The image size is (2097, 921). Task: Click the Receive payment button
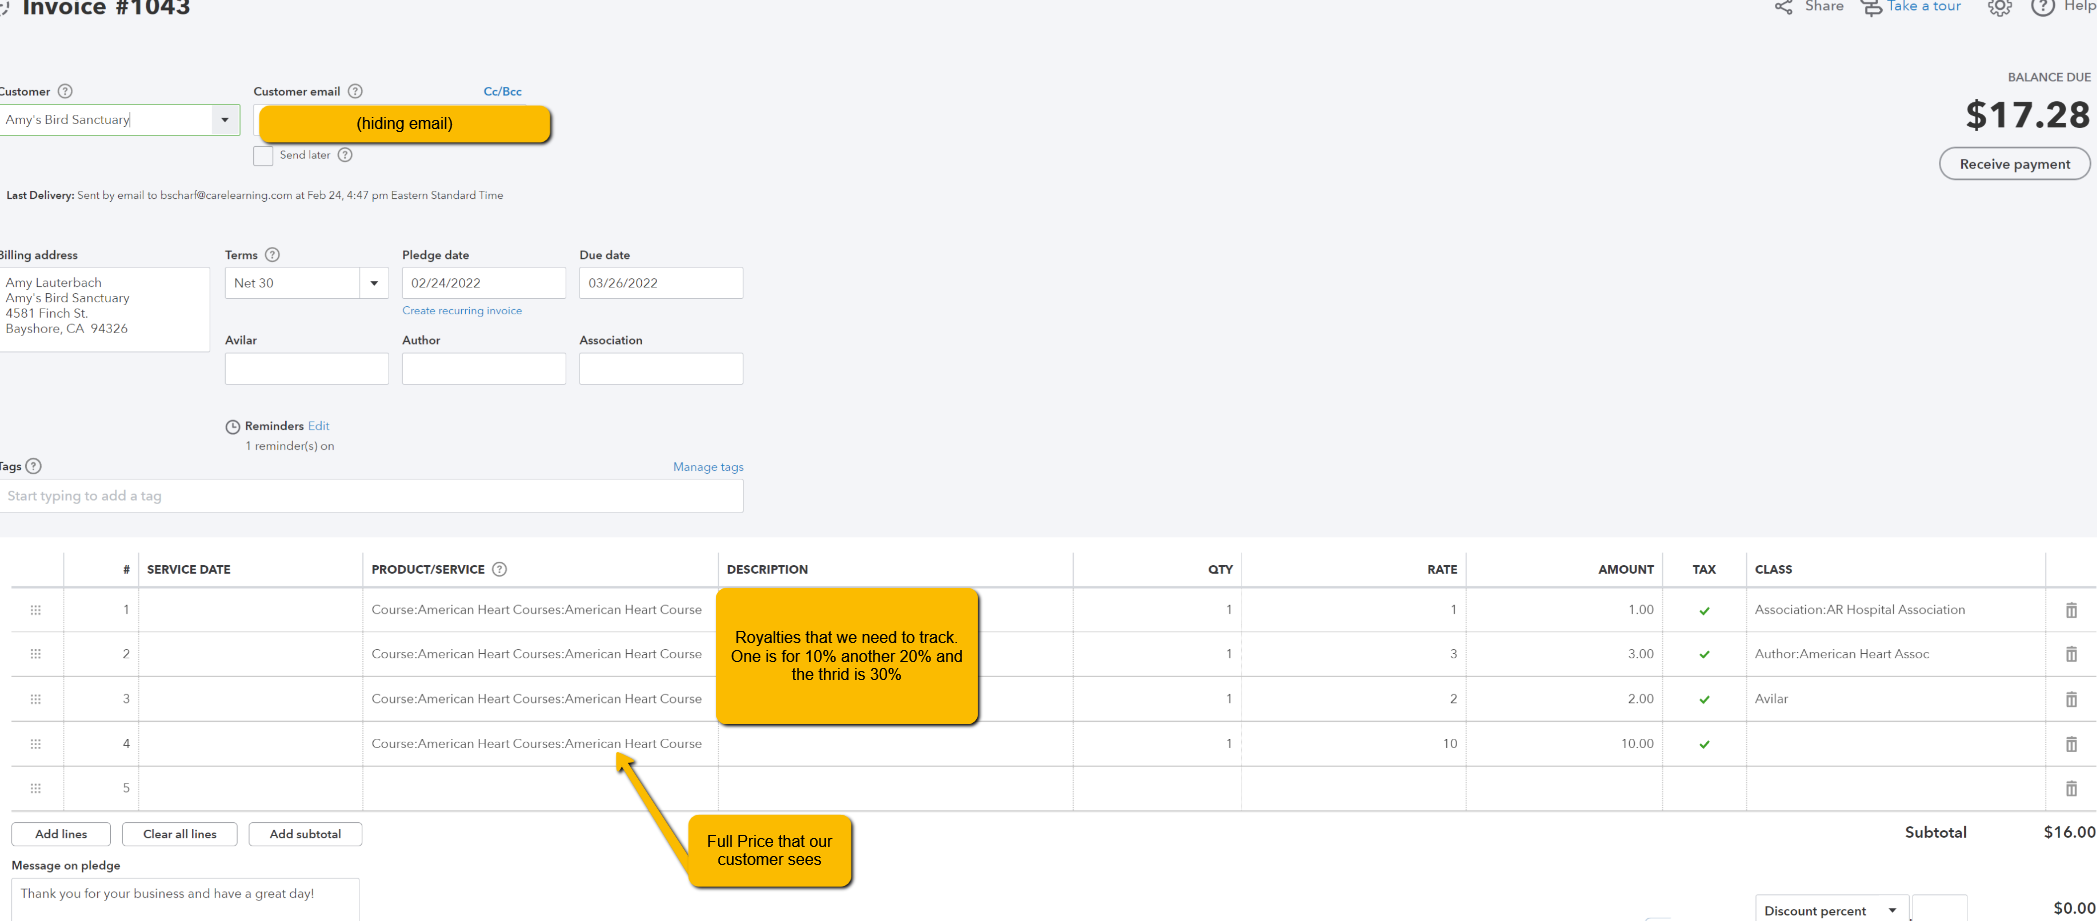click(2014, 163)
